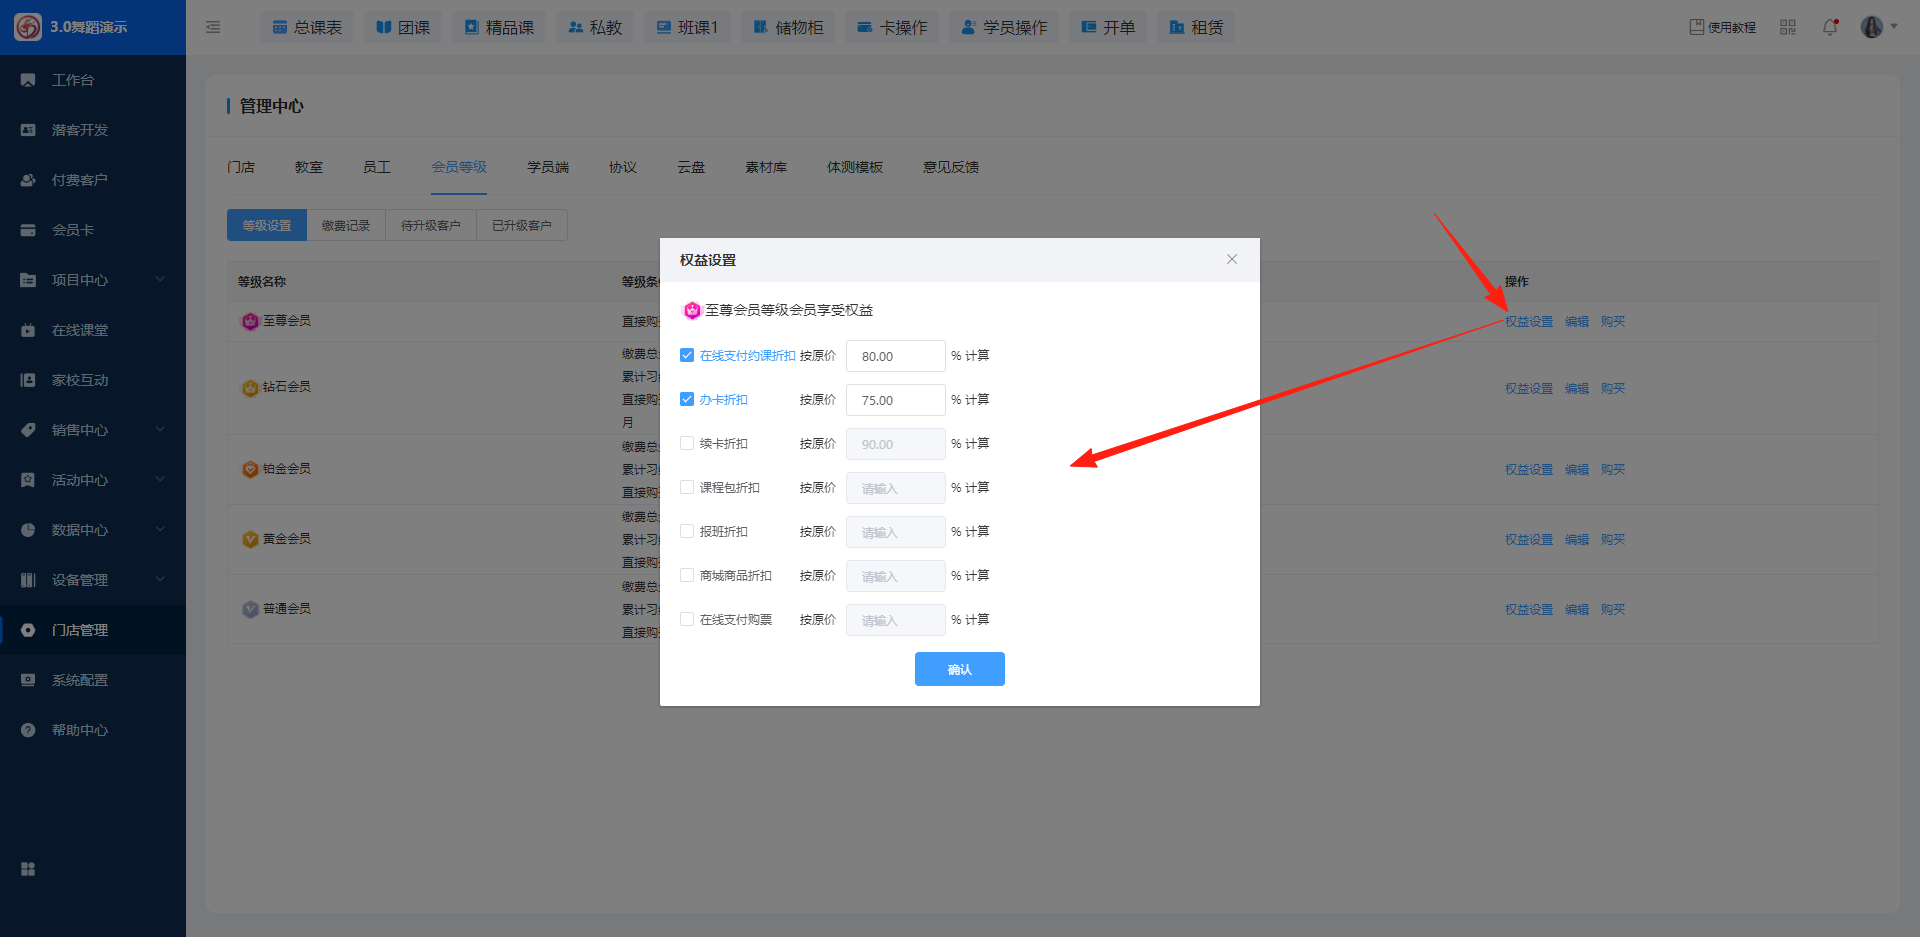This screenshot has width=1920, height=937.
Task: Collapse sidebar using hamburger menu icon
Action: [213, 27]
